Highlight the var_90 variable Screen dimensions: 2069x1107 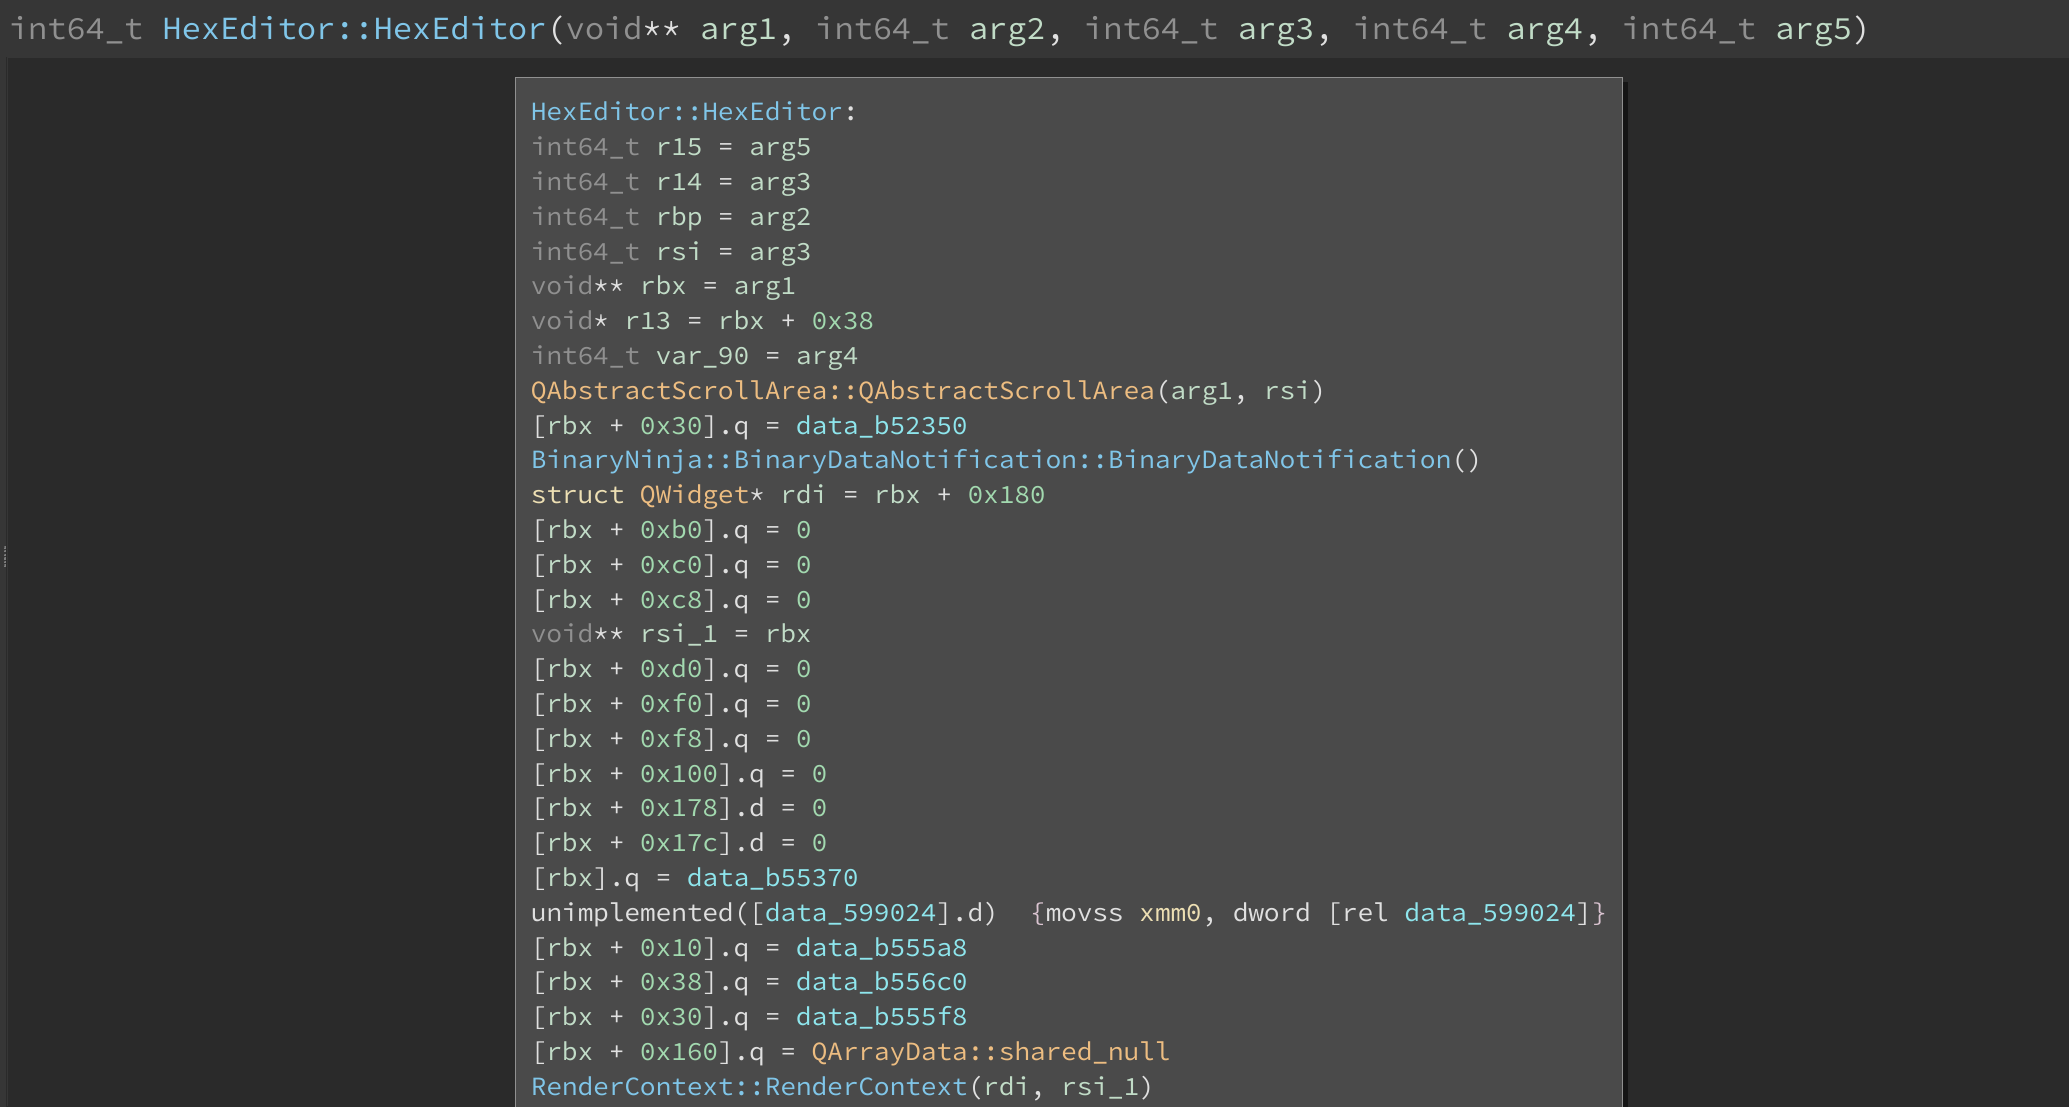701,355
